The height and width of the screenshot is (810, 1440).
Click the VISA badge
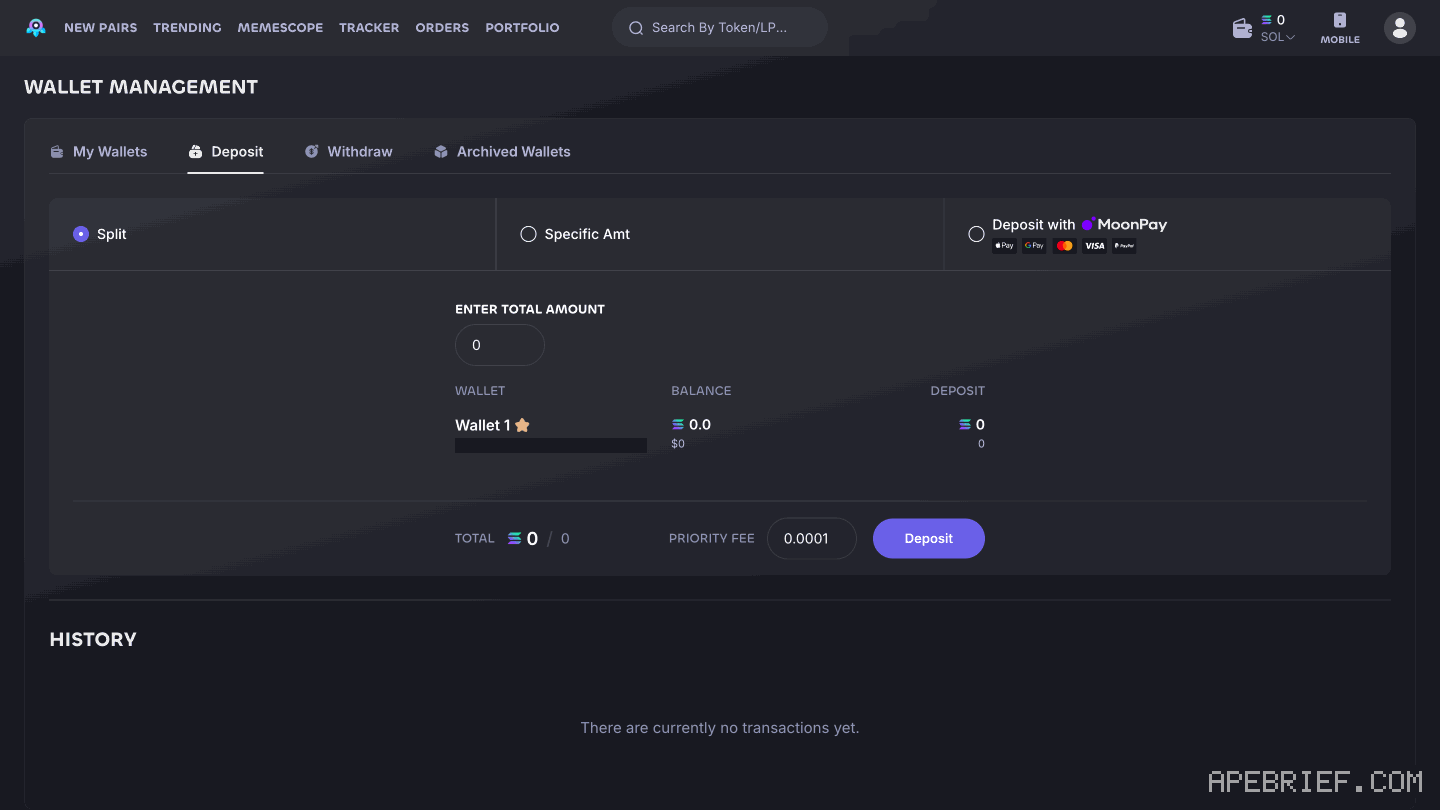point(1094,246)
